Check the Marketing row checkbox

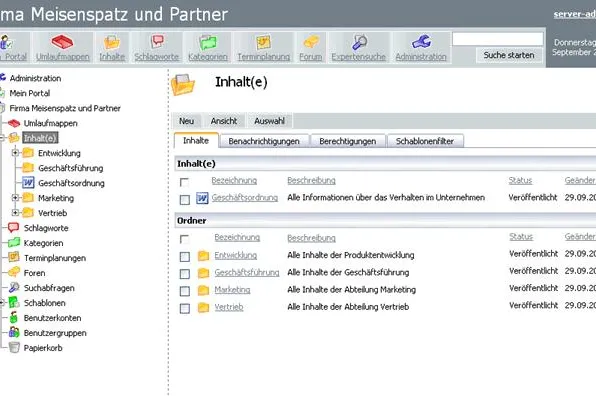[x=185, y=291]
